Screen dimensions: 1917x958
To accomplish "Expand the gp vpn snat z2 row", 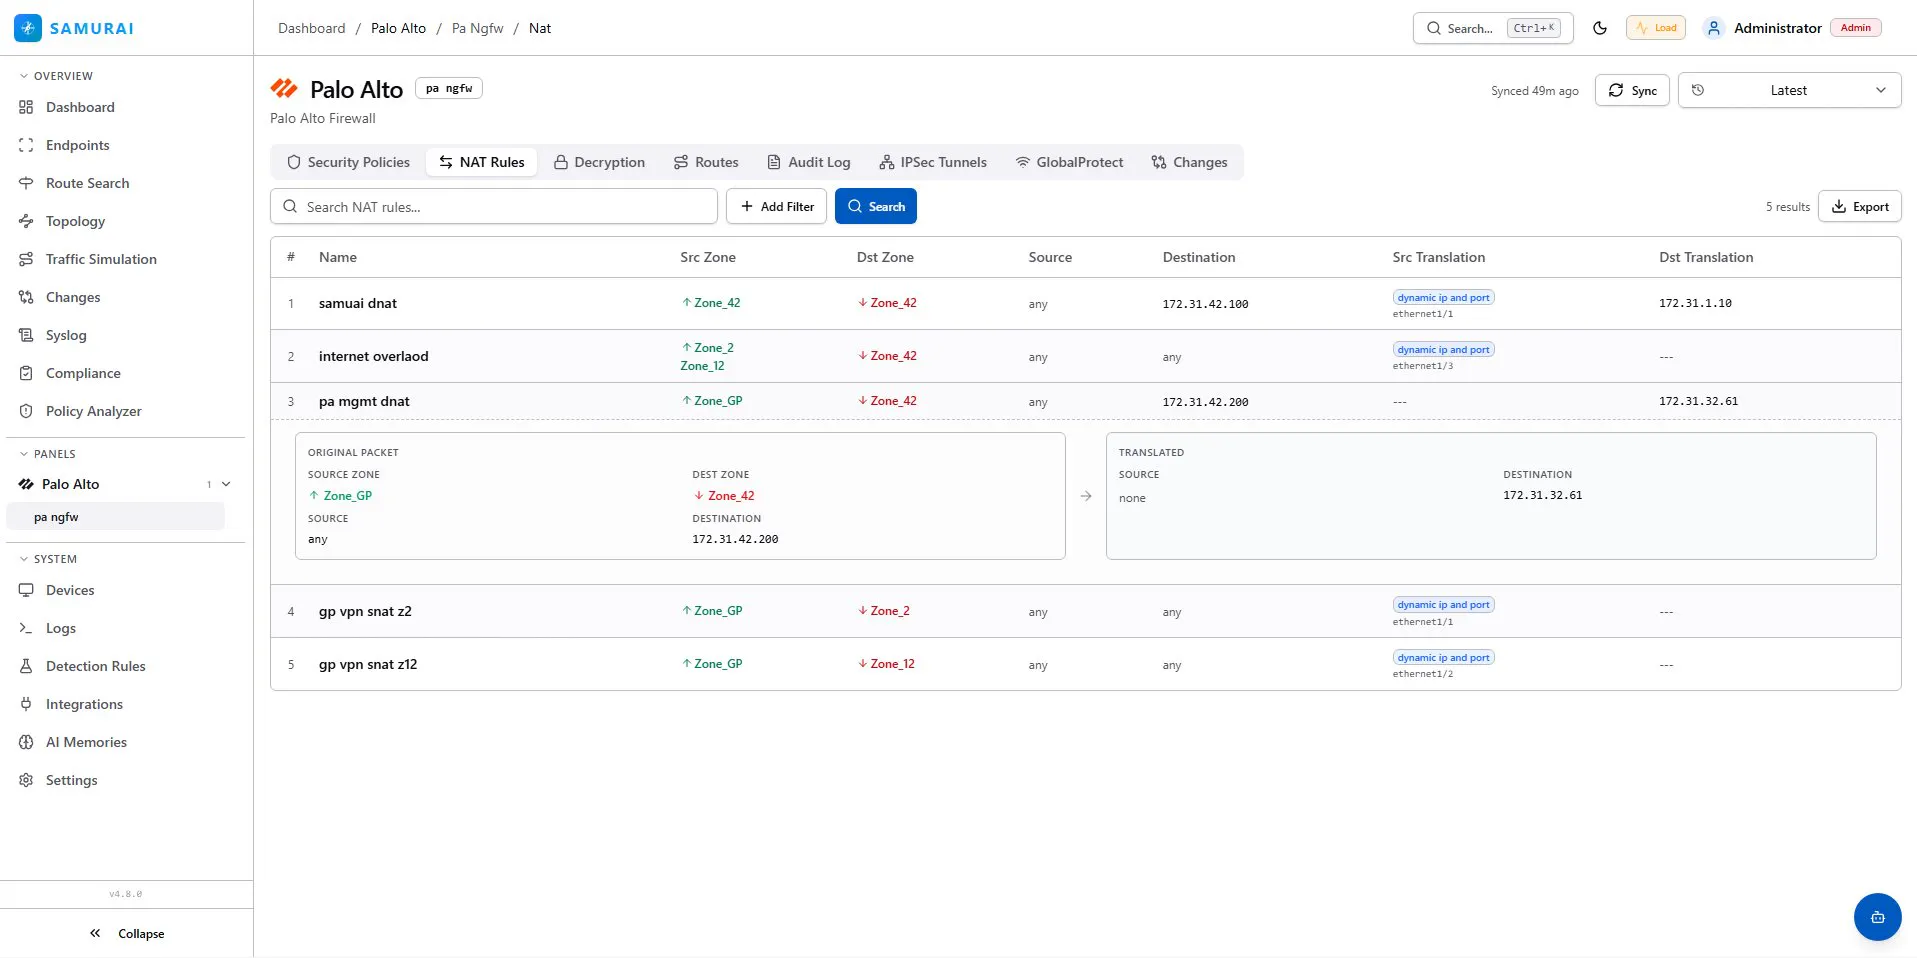I will (1085, 611).
